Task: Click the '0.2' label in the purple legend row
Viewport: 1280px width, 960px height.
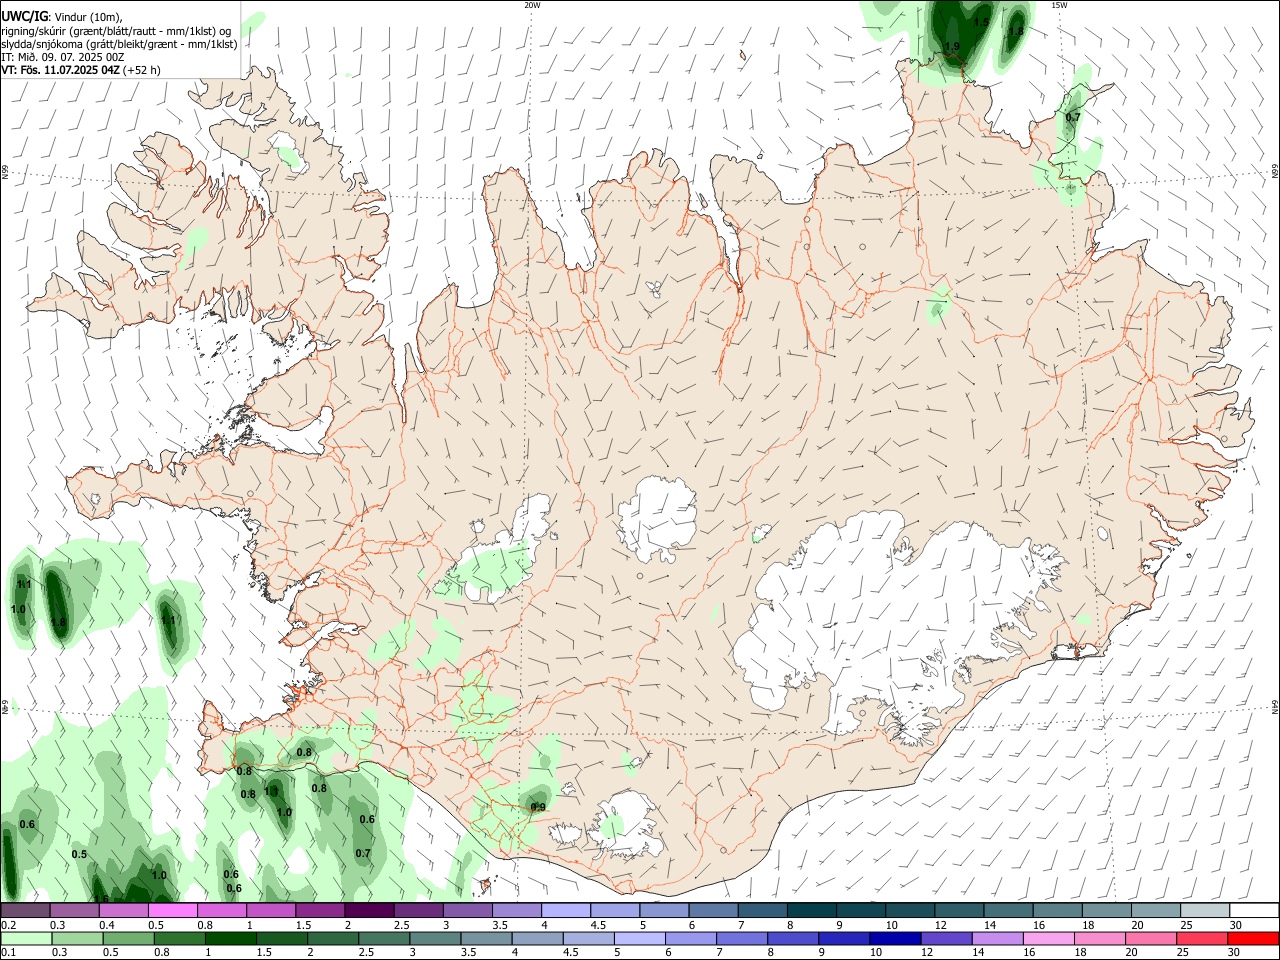Action: (x=8, y=925)
